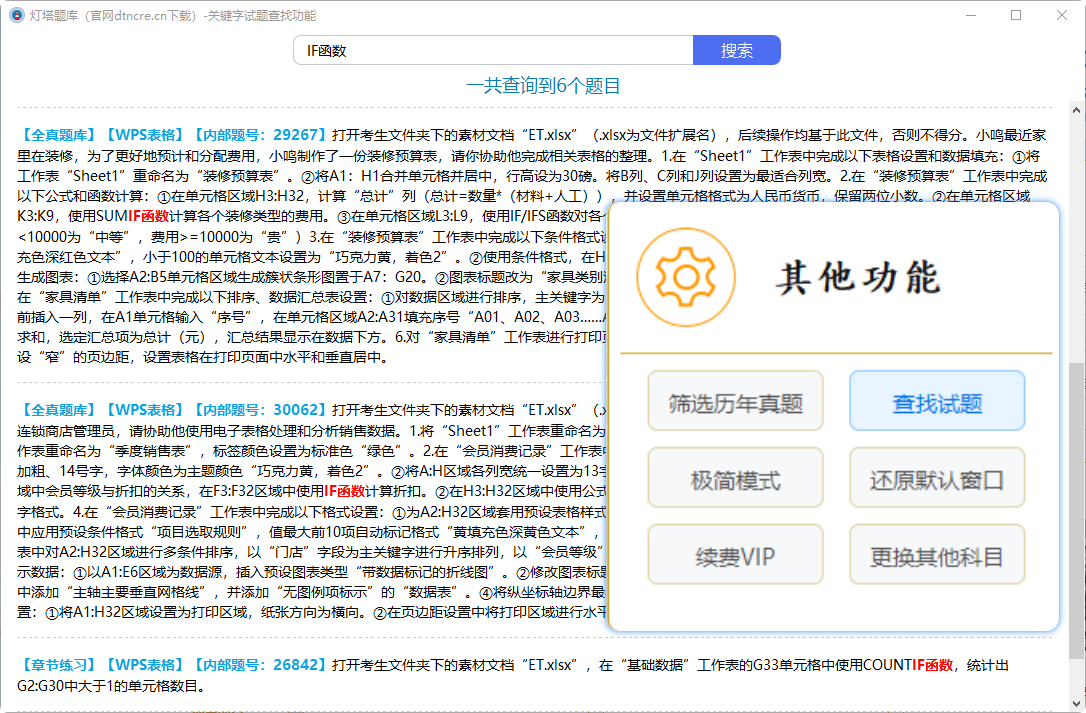Image resolution: width=1086 pixels, height=713 pixels.
Task: Click the vertical scrollbar thumb
Action: tap(1076, 510)
